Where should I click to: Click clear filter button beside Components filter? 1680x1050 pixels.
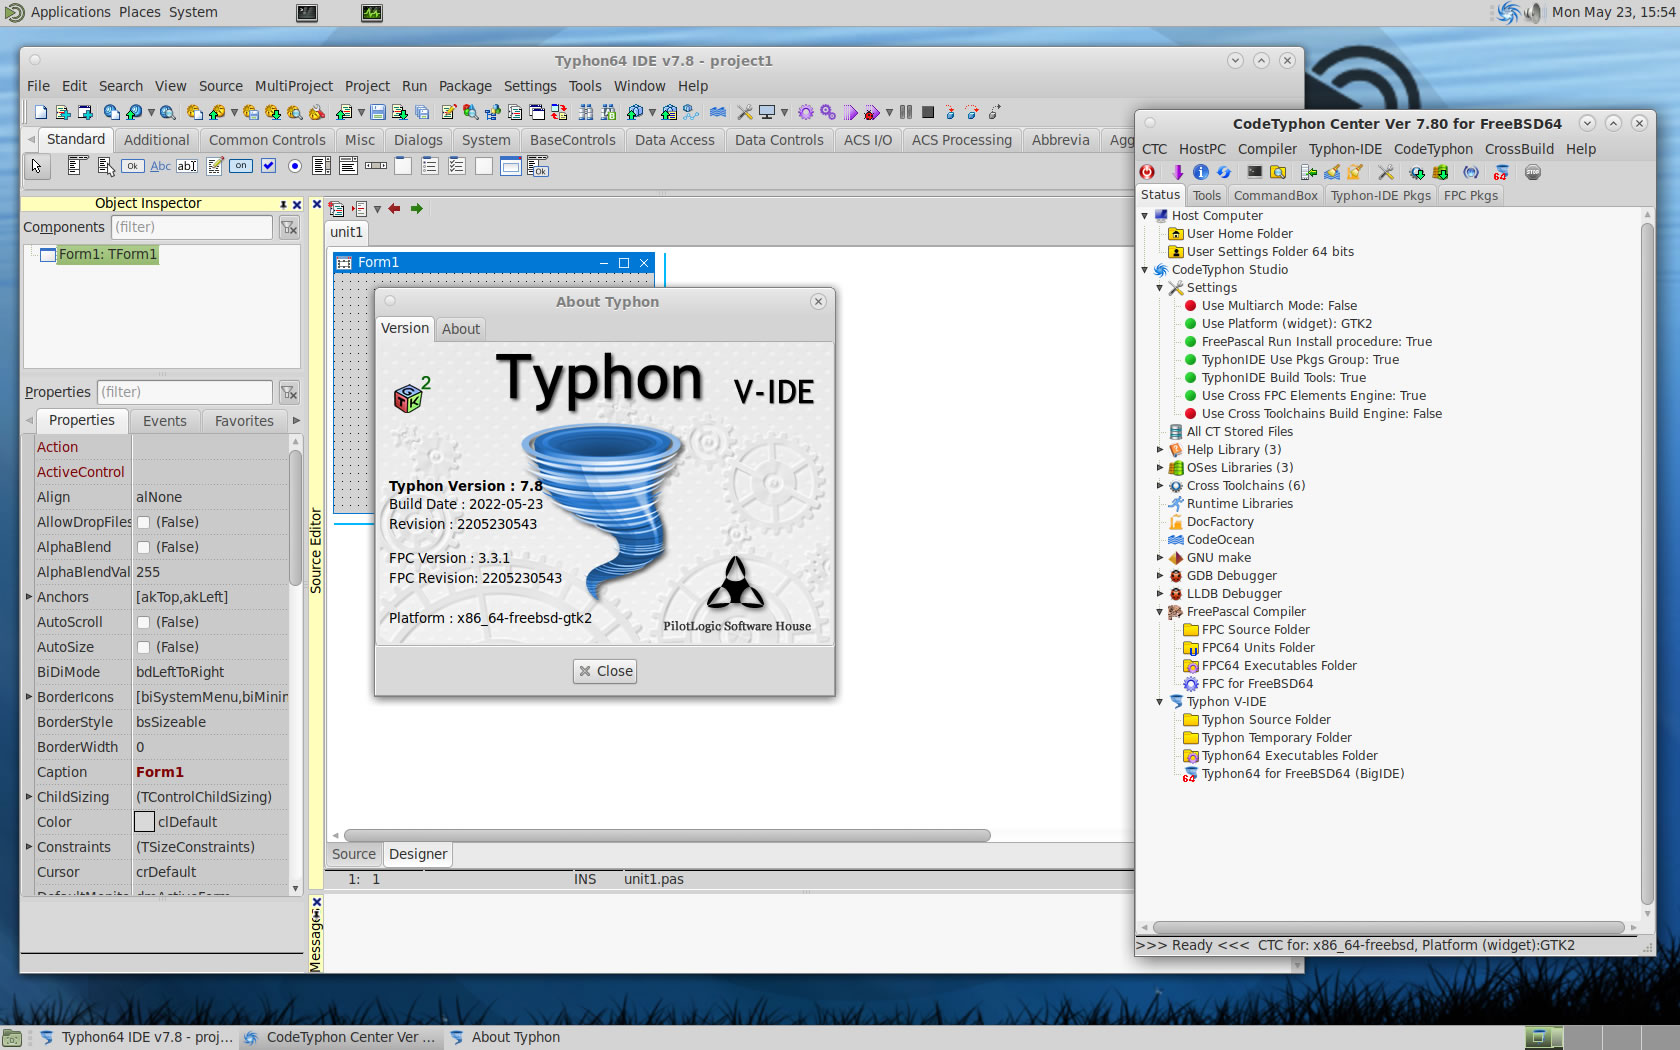click(x=289, y=228)
